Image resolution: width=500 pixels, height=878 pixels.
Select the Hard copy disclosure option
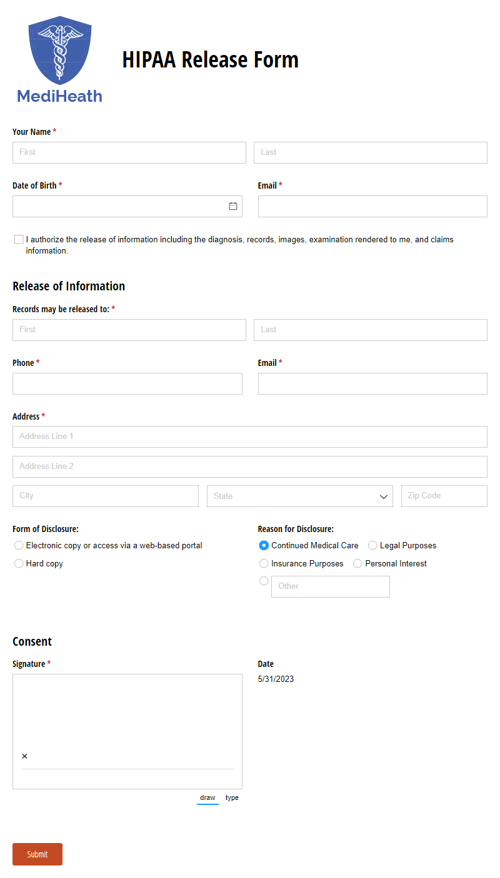coord(19,563)
